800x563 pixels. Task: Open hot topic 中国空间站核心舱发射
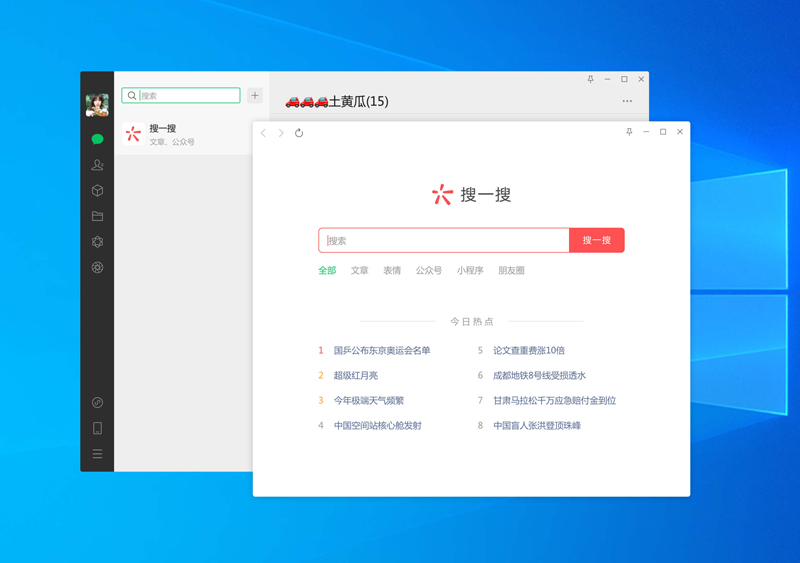(x=378, y=426)
